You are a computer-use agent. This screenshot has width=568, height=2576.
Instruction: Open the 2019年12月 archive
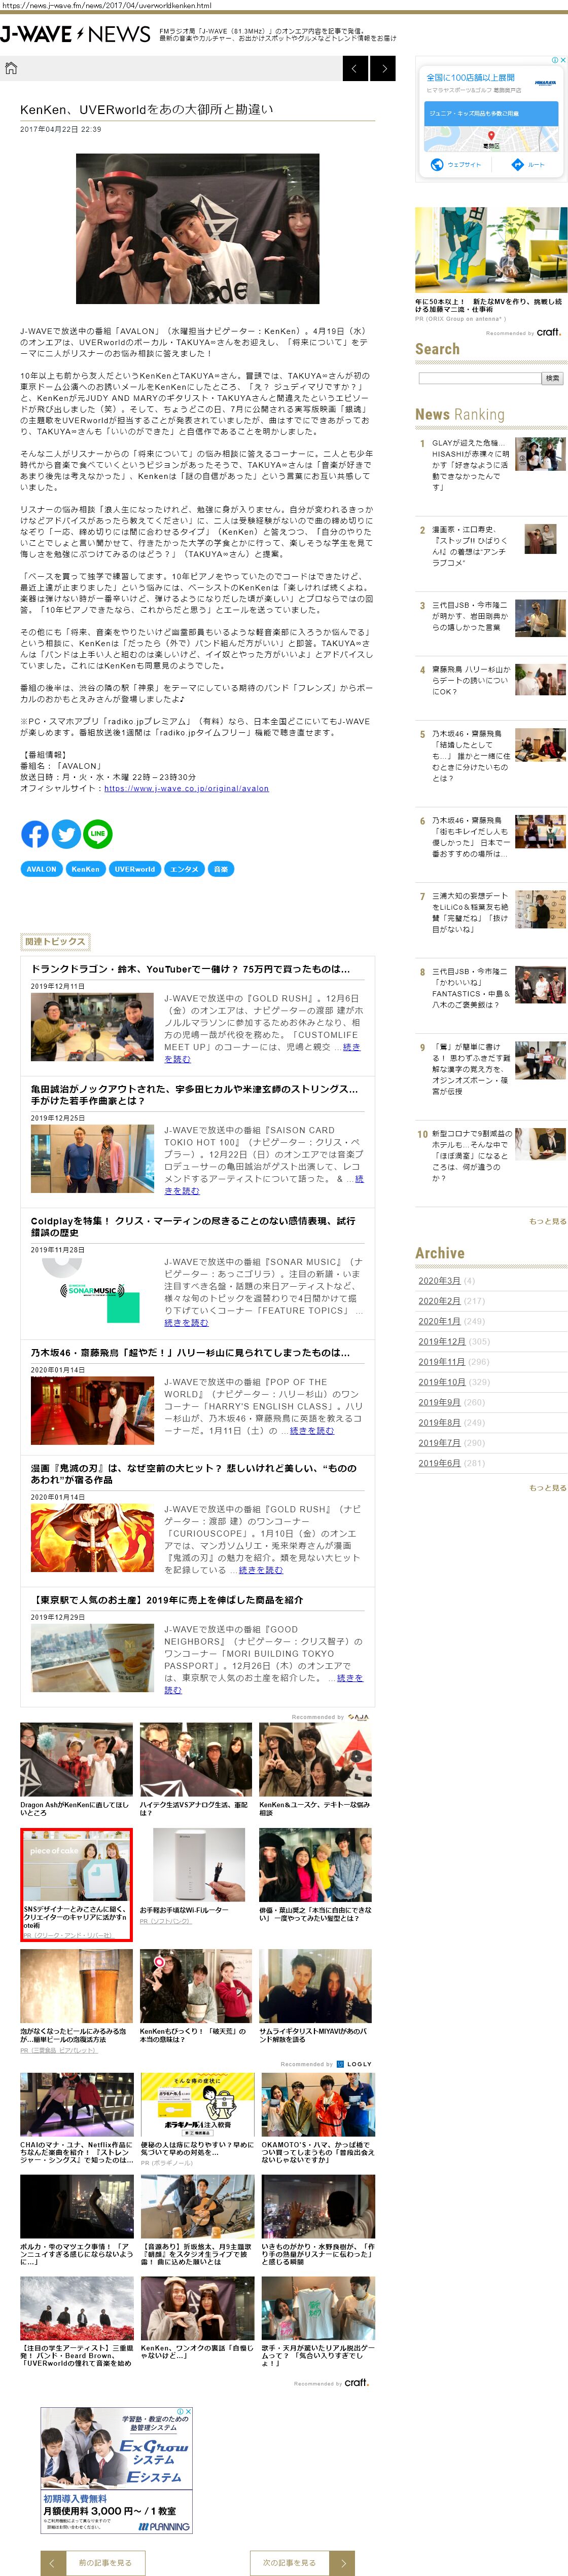441,1341
